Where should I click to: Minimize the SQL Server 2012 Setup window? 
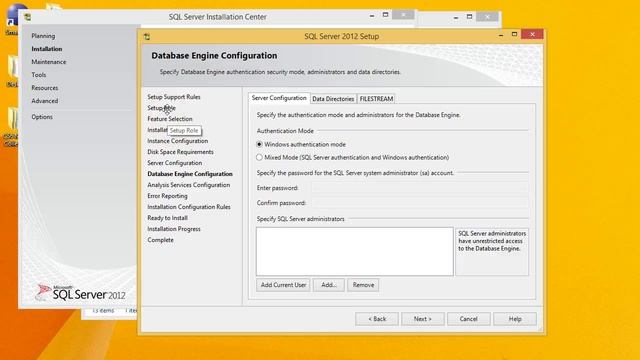[x=501, y=36]
